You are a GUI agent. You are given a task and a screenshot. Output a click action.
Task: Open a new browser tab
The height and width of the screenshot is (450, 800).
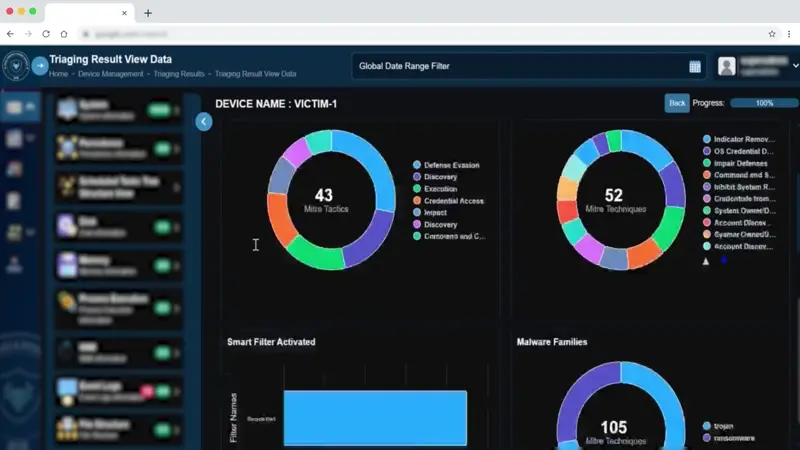pos(148,13)
